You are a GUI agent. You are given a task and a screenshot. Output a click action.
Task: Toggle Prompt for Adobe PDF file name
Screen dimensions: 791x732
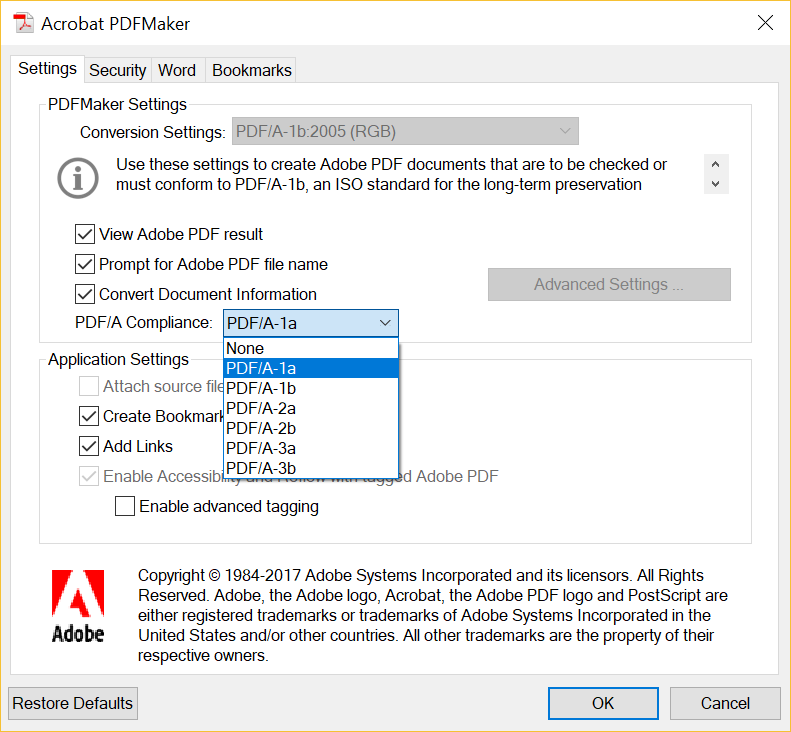point(85,264)
